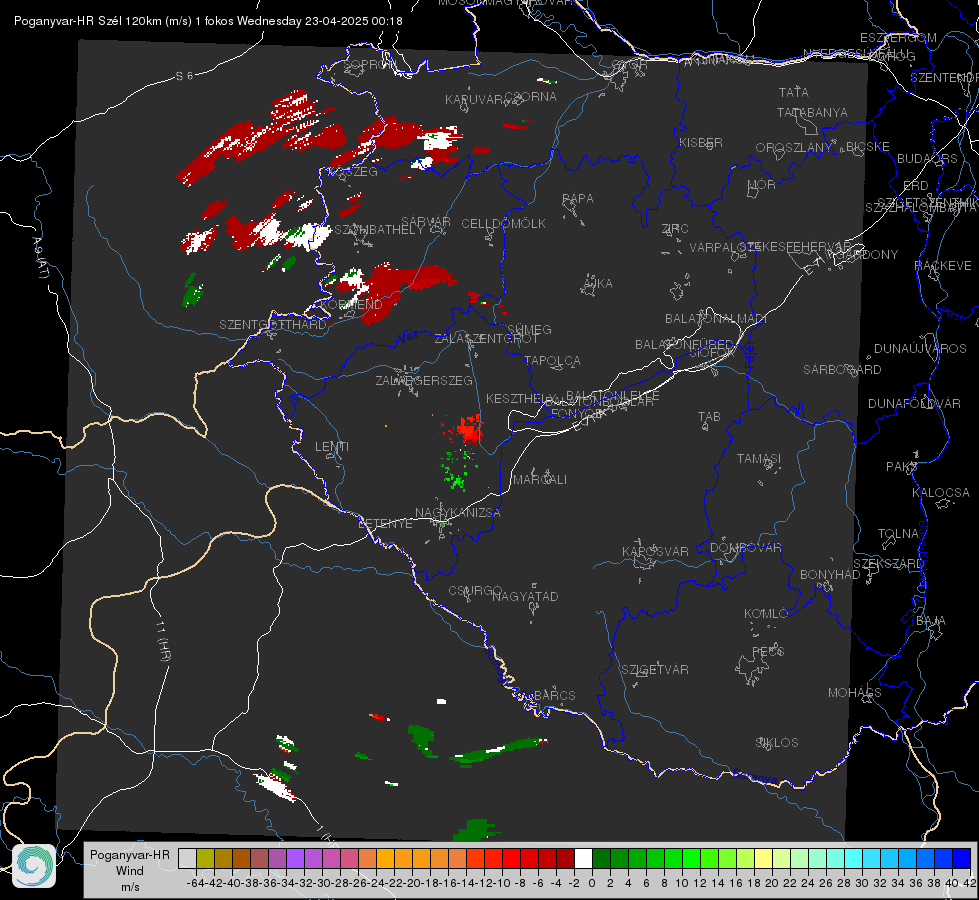Click the swirl logo icon beside the legend
The image size is (979, 900).
34,866
